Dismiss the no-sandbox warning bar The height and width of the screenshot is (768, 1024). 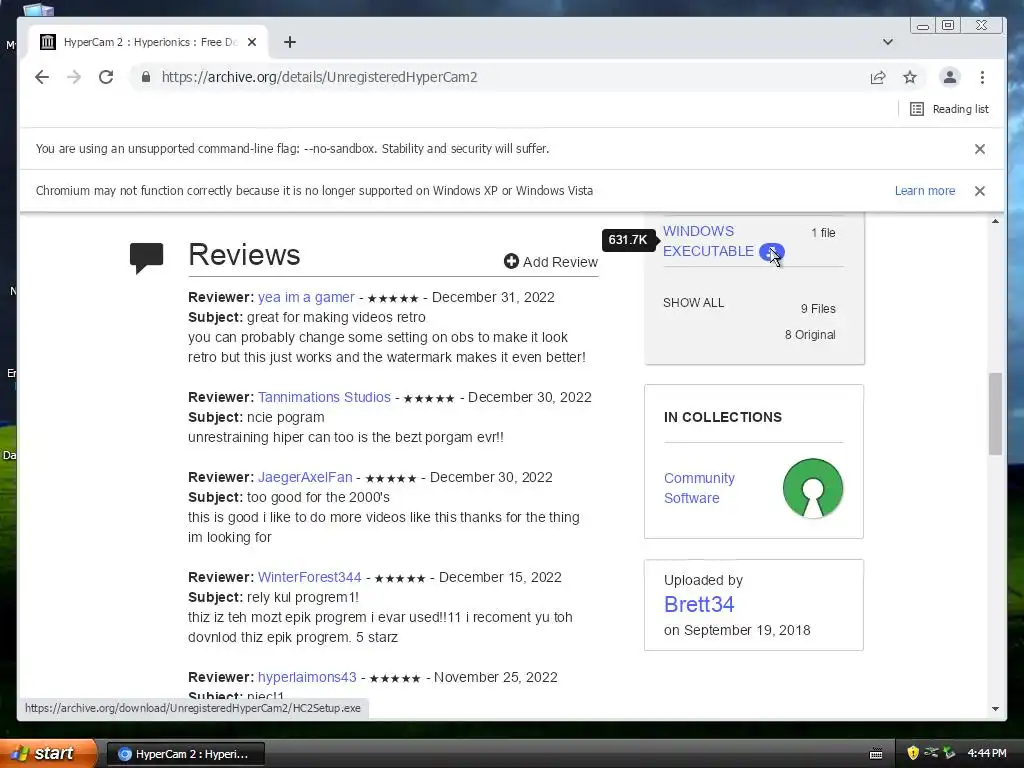point(980,149)
